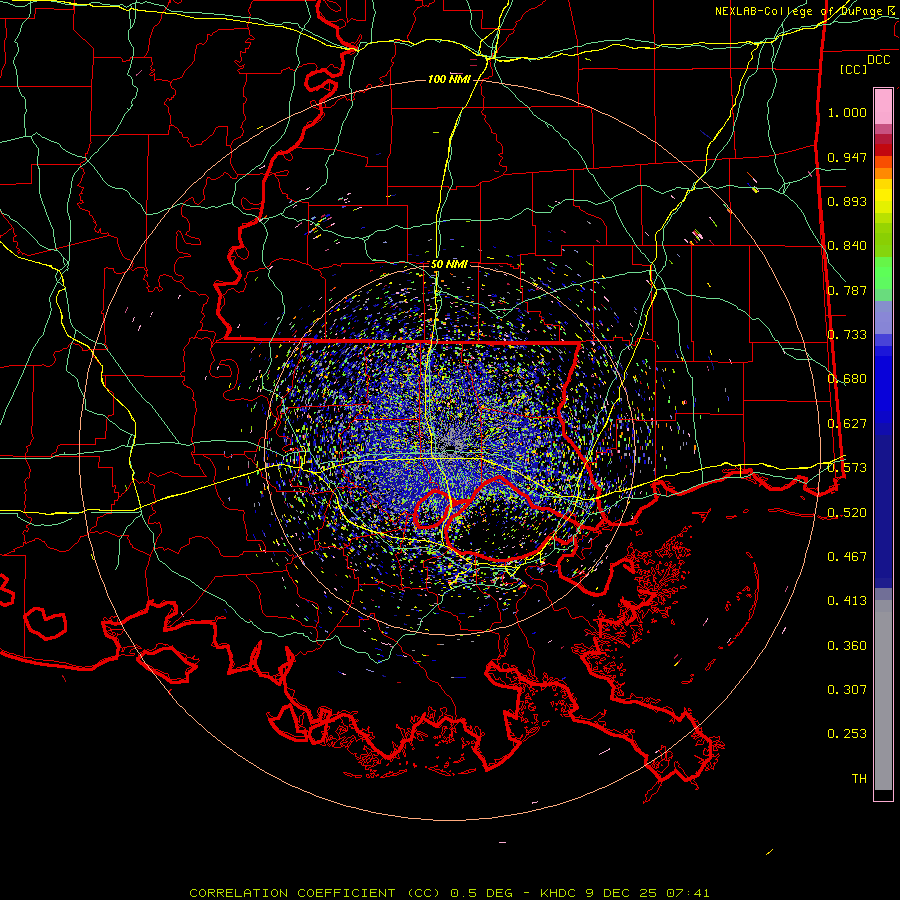The height and width of the screenshot is (900, 900).
Task: Click the TH threshold label
Action: [859, 778]
